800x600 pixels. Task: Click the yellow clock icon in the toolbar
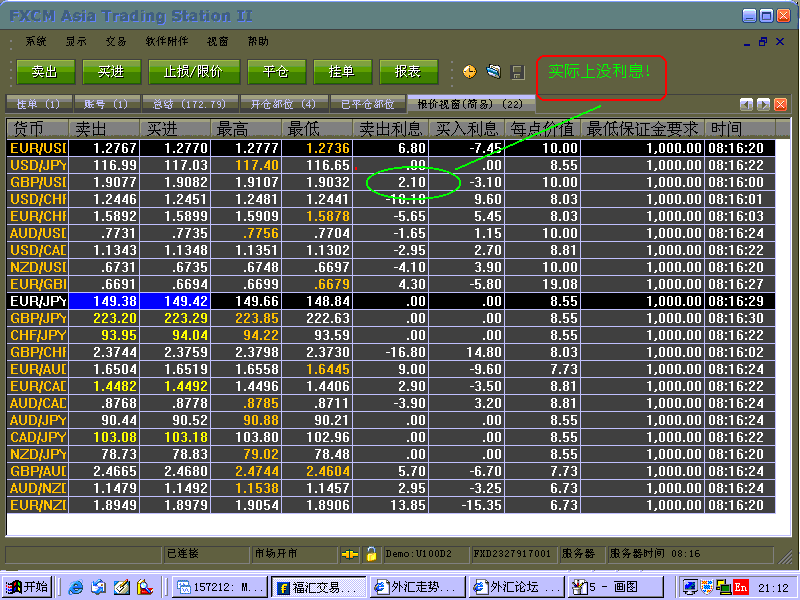[x=470, y=72]
